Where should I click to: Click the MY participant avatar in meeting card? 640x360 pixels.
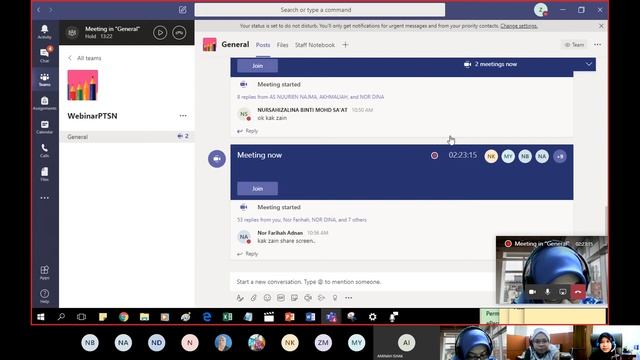click(508, 156)
